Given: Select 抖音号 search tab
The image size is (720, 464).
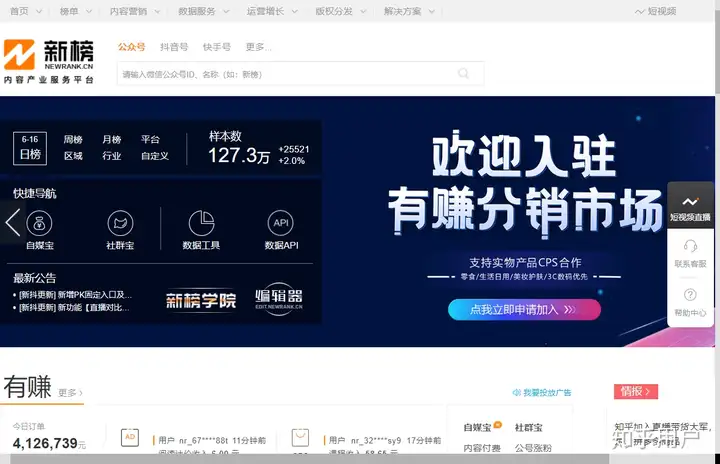Looking at the screenshot, I should pyautogui.click(x=174, y=47).
